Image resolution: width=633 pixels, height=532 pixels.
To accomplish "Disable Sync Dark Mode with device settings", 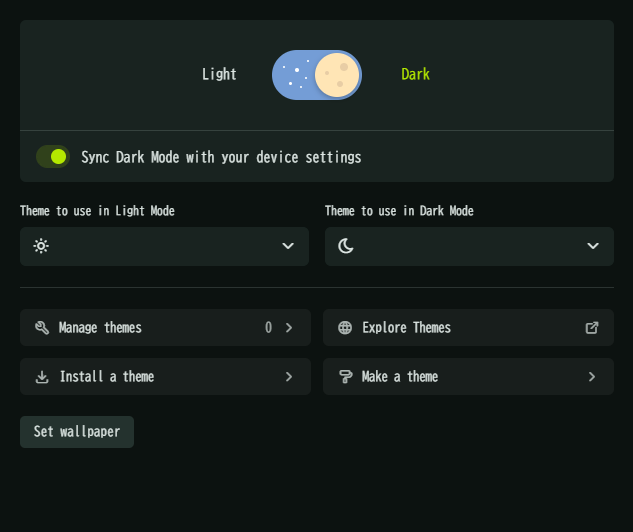I will point(53,157).
